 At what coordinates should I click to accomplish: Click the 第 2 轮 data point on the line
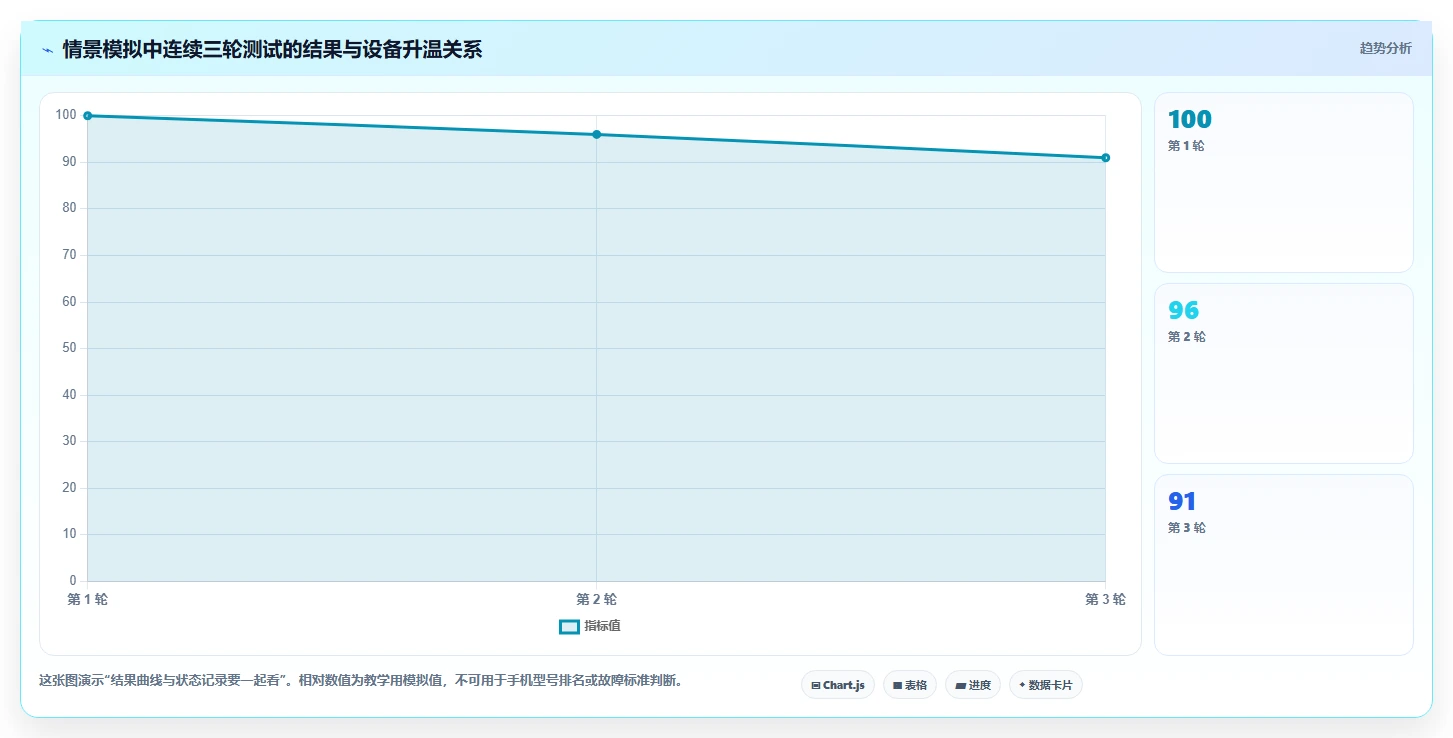[597, 134]
